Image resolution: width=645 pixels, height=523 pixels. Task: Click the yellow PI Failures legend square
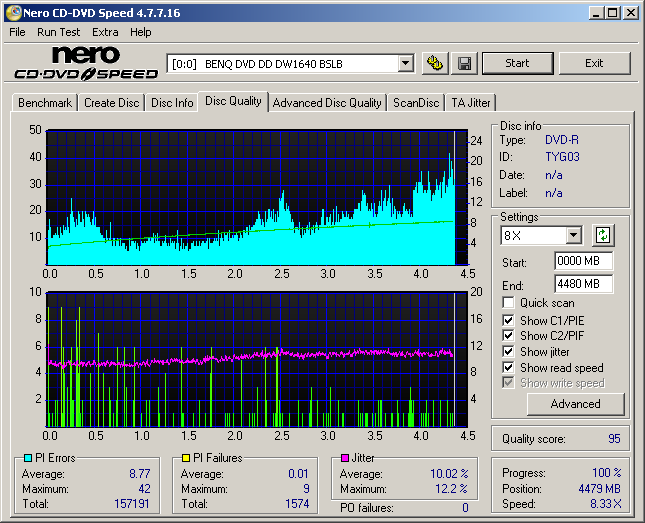click(186, 458)
